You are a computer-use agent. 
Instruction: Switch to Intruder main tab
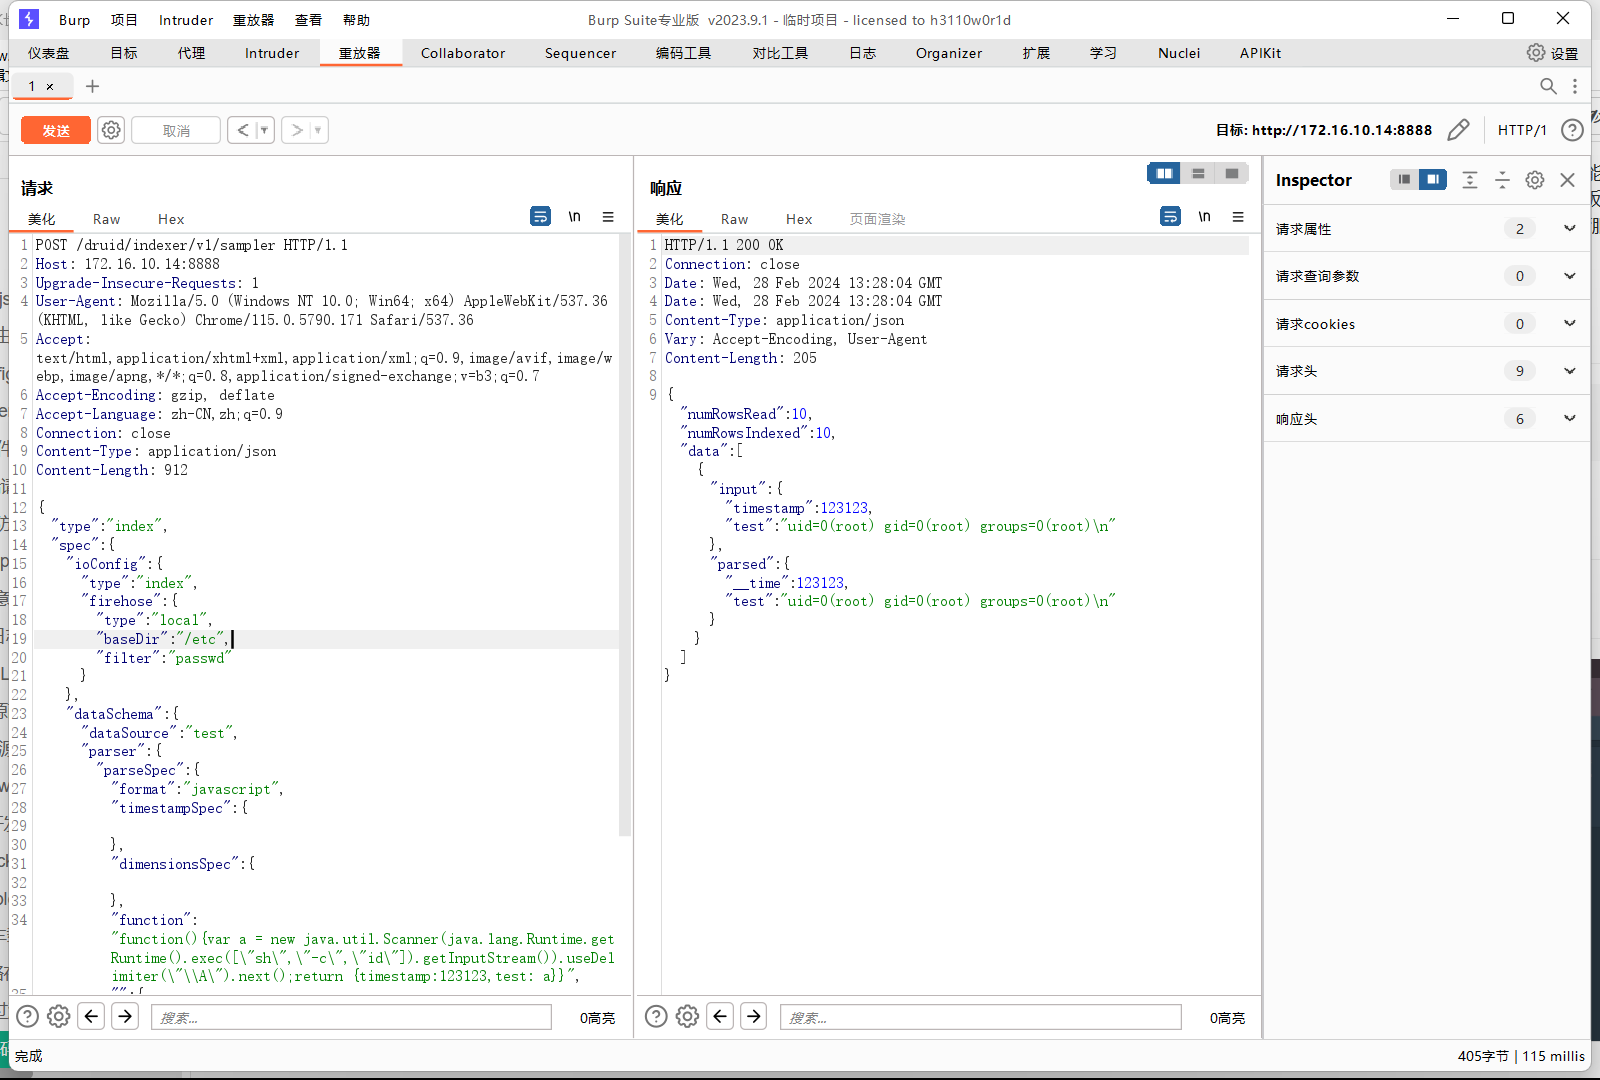[x=272, y=53]
